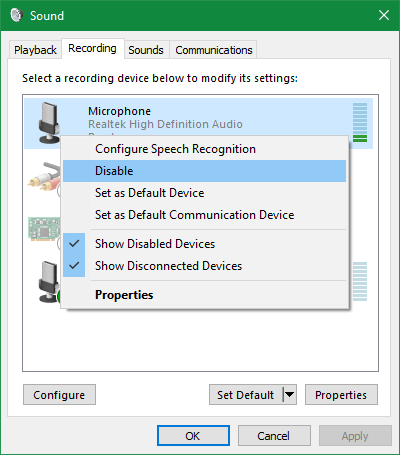
Task: Click the Microphone volume level meter
Action: (x=360, y=122)
